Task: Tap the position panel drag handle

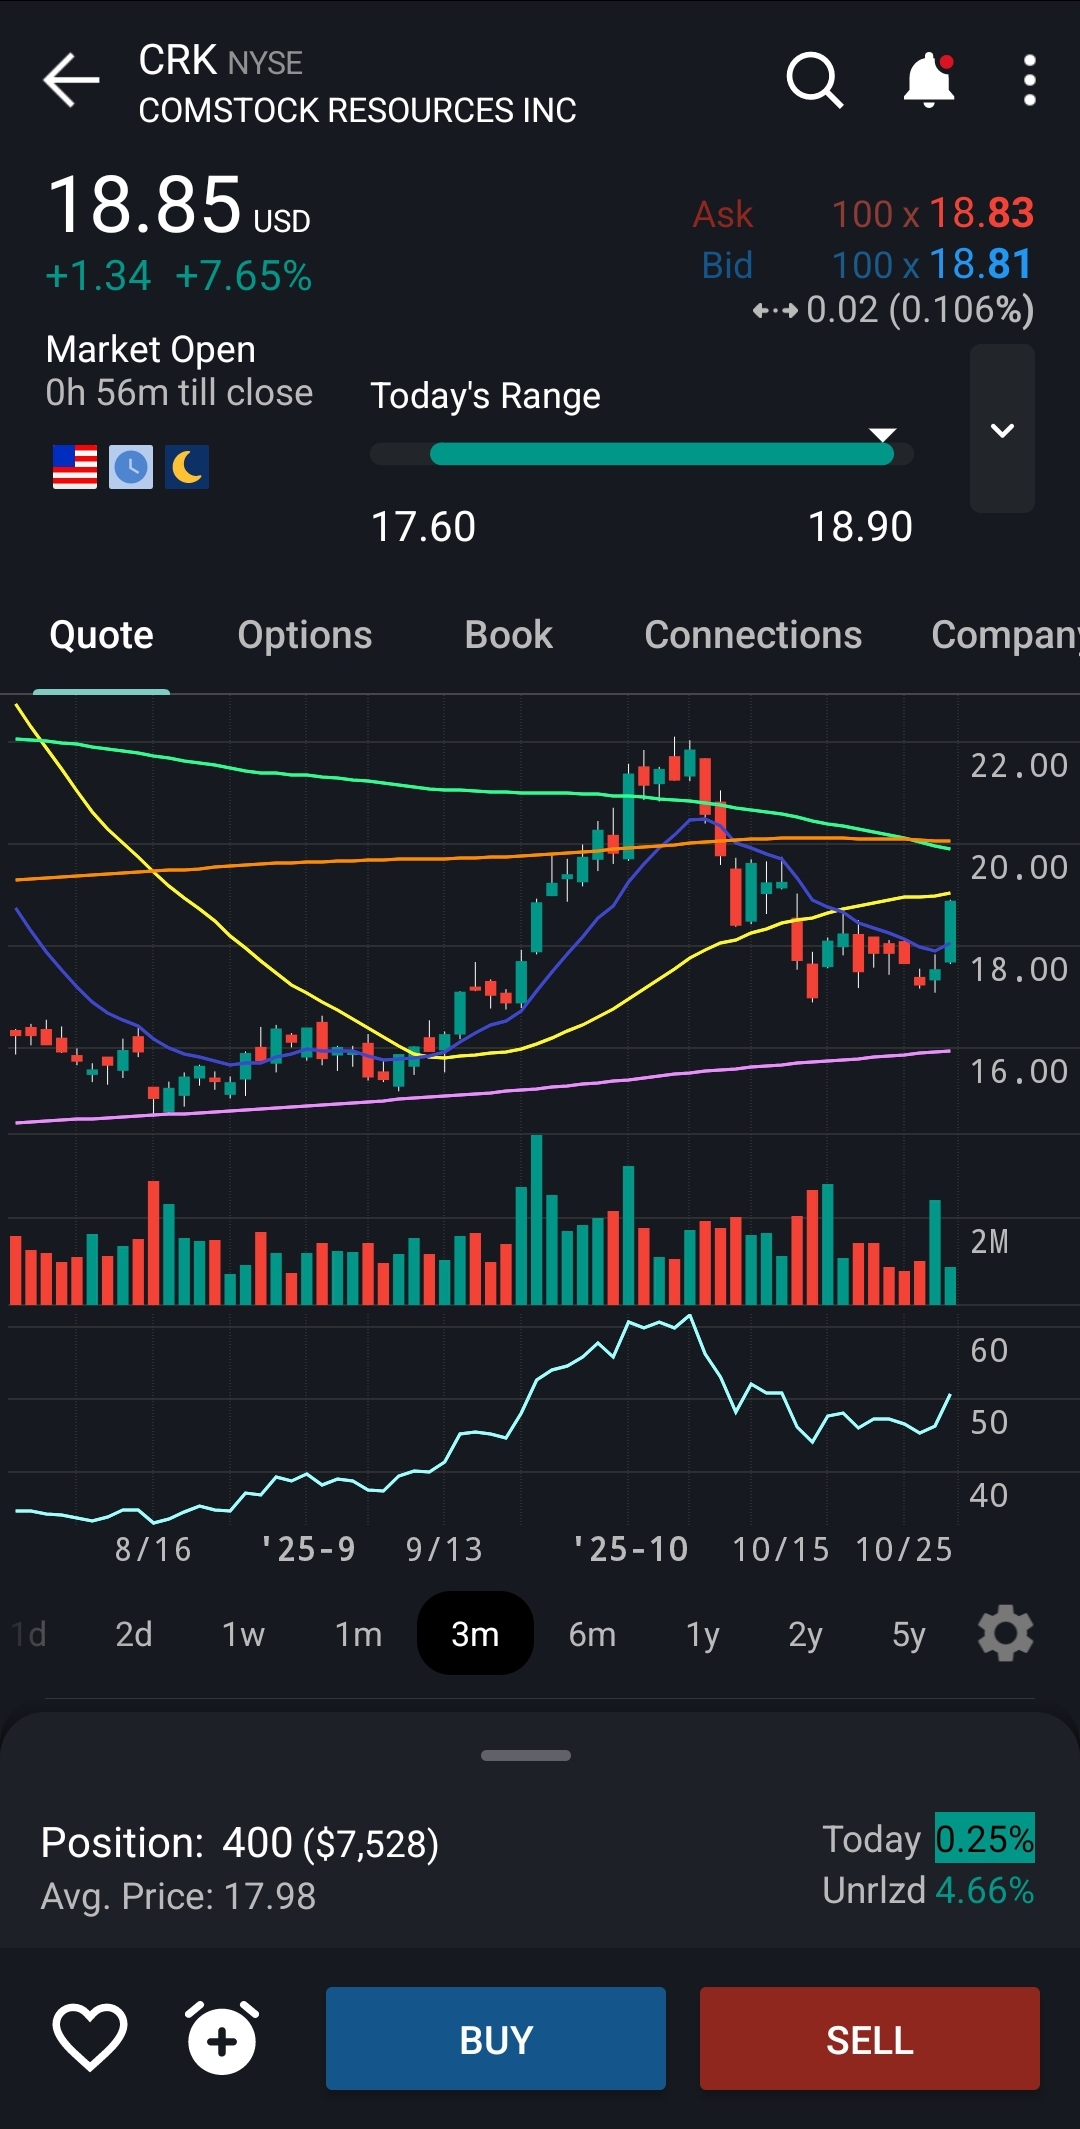Action: coord(526,1755)
